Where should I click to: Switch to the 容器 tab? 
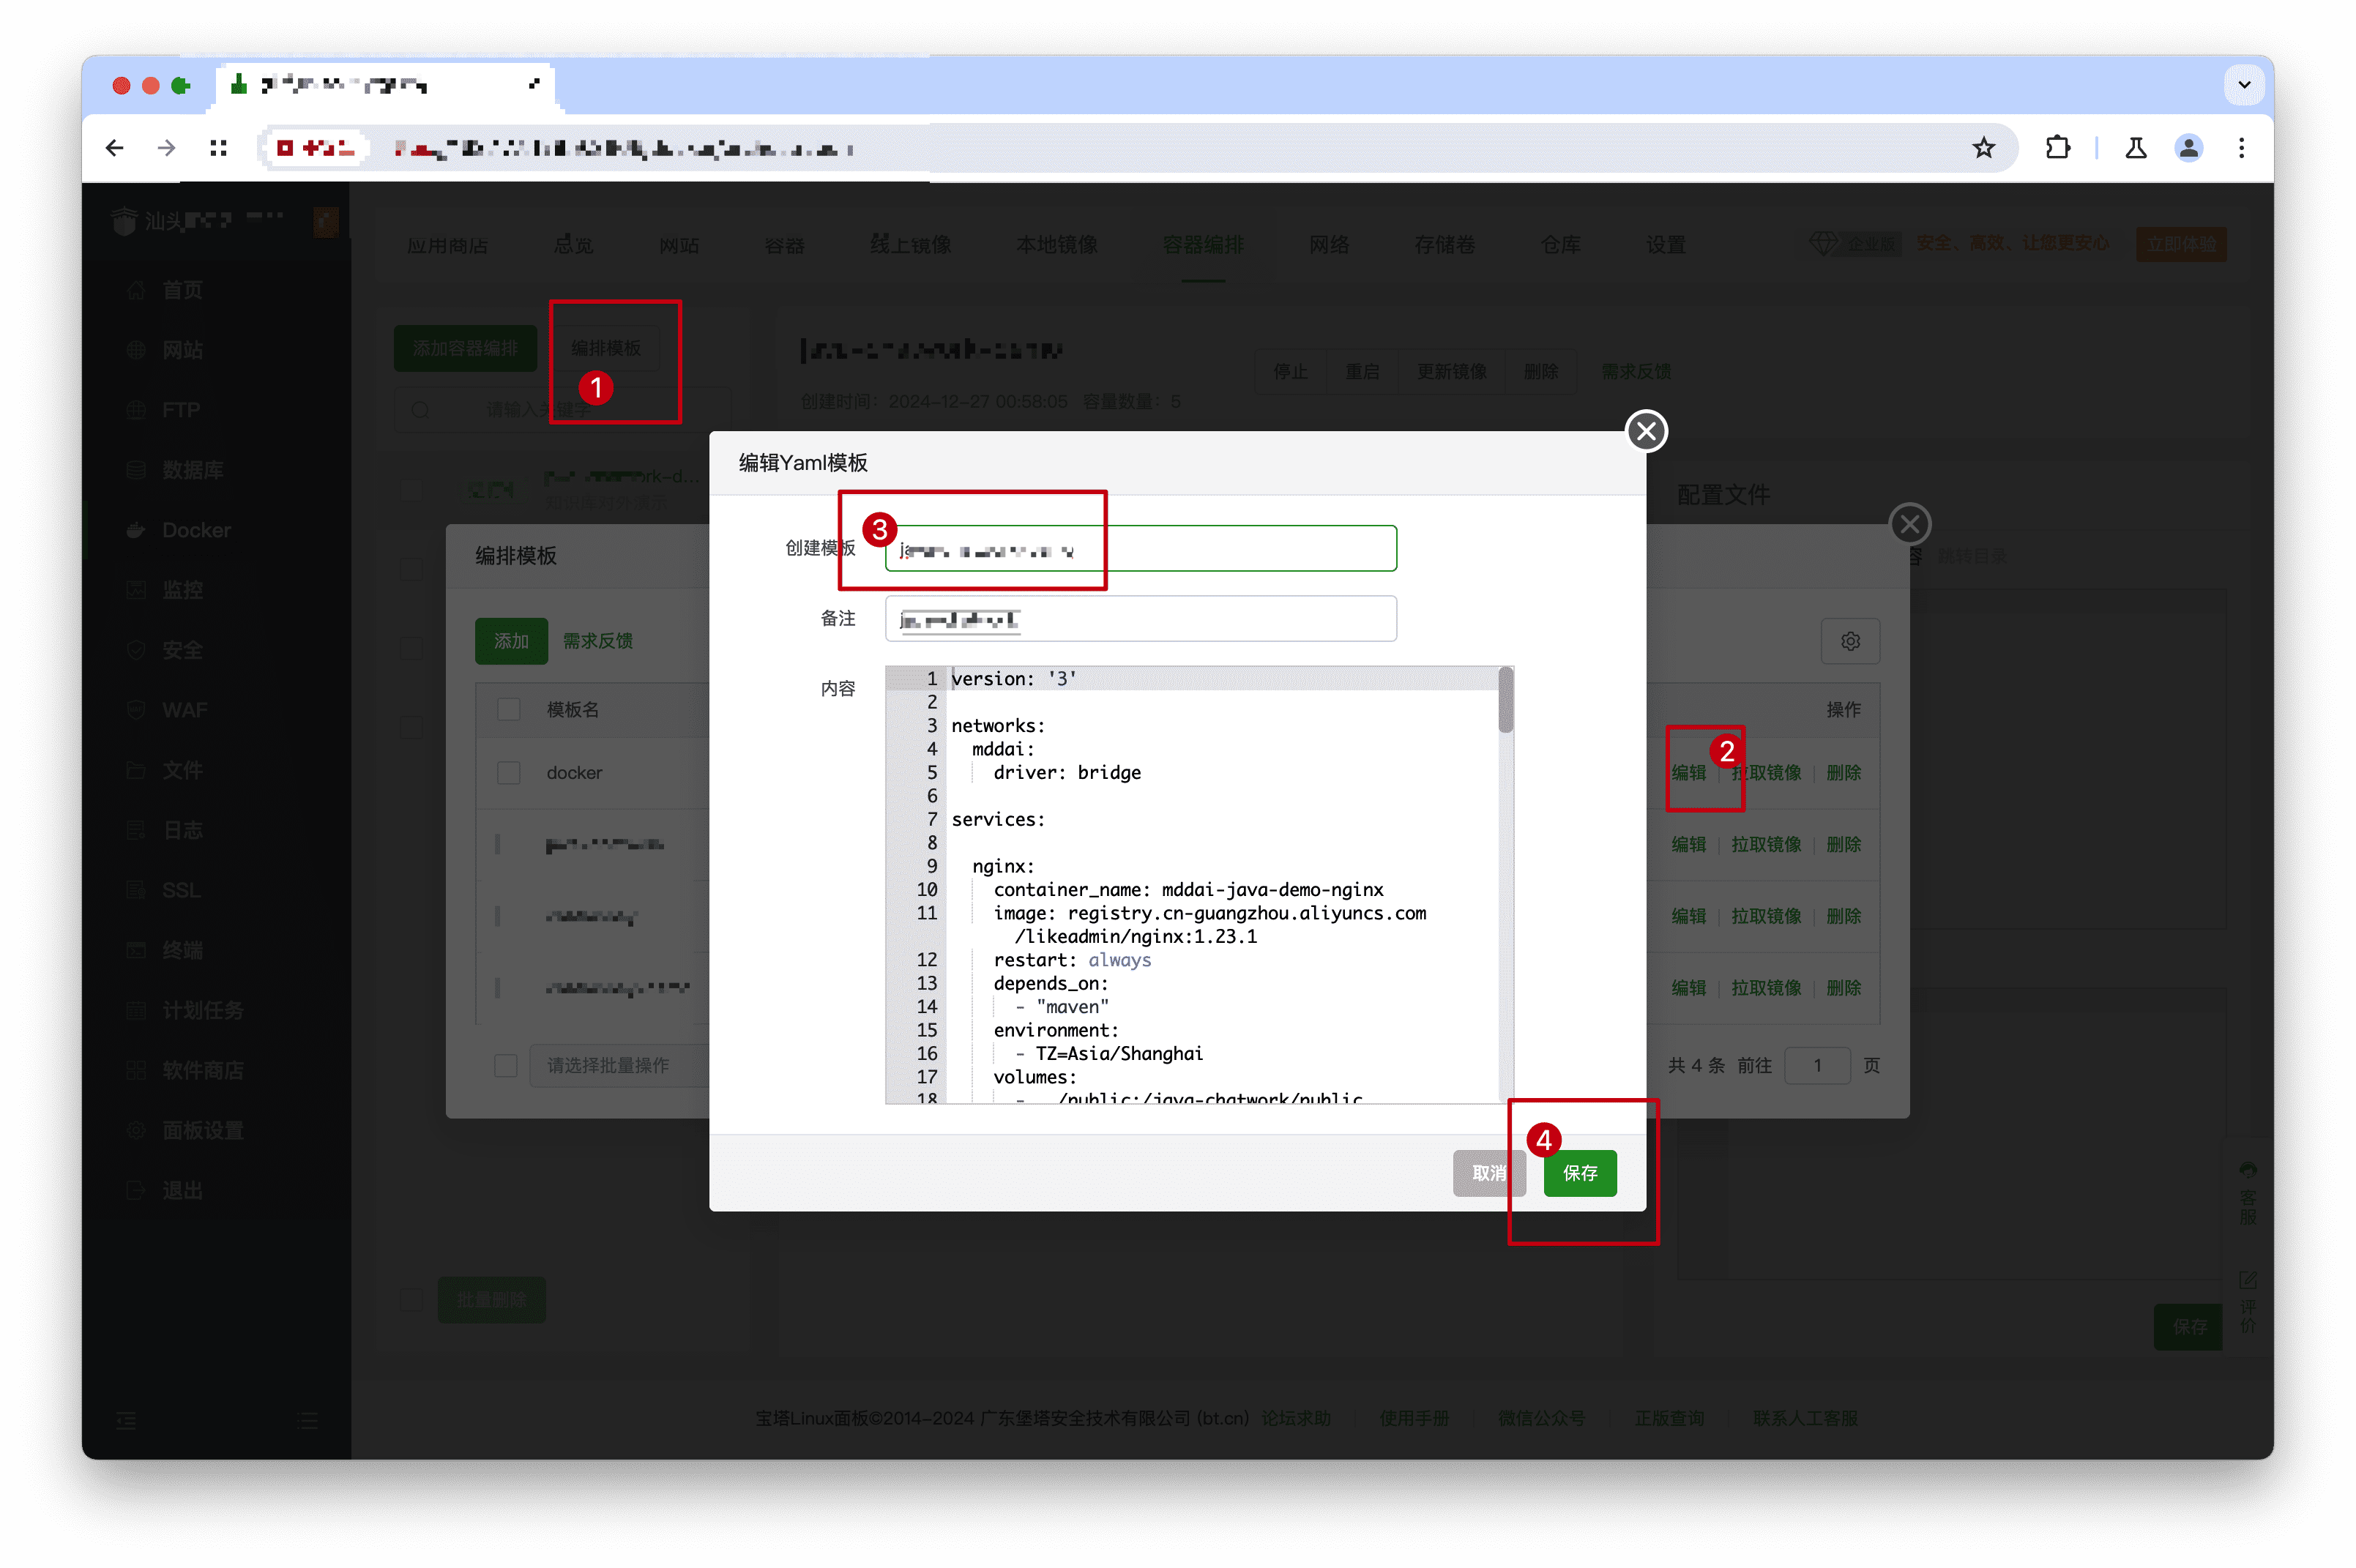(x=785, y=245)
